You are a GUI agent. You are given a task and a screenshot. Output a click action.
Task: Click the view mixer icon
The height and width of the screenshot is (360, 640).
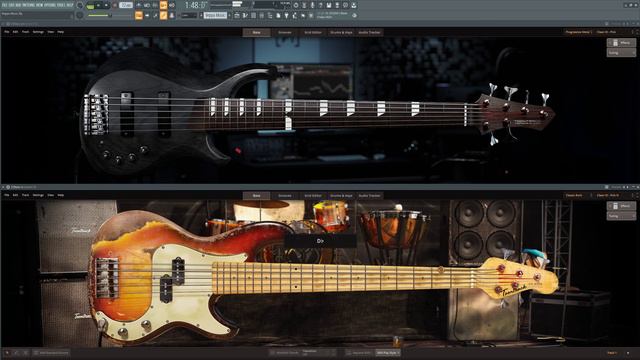click(x=262, y=16)
